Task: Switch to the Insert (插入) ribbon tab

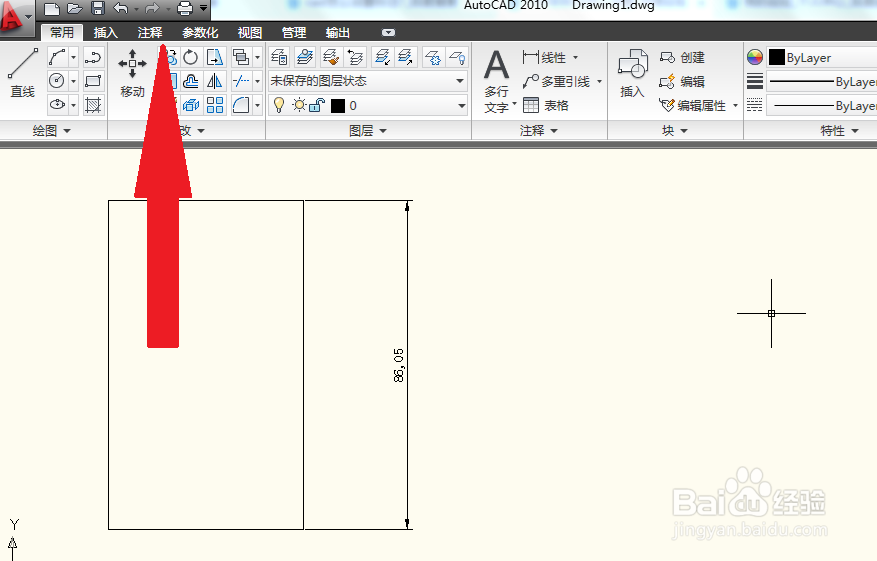Action: (105, 32)
